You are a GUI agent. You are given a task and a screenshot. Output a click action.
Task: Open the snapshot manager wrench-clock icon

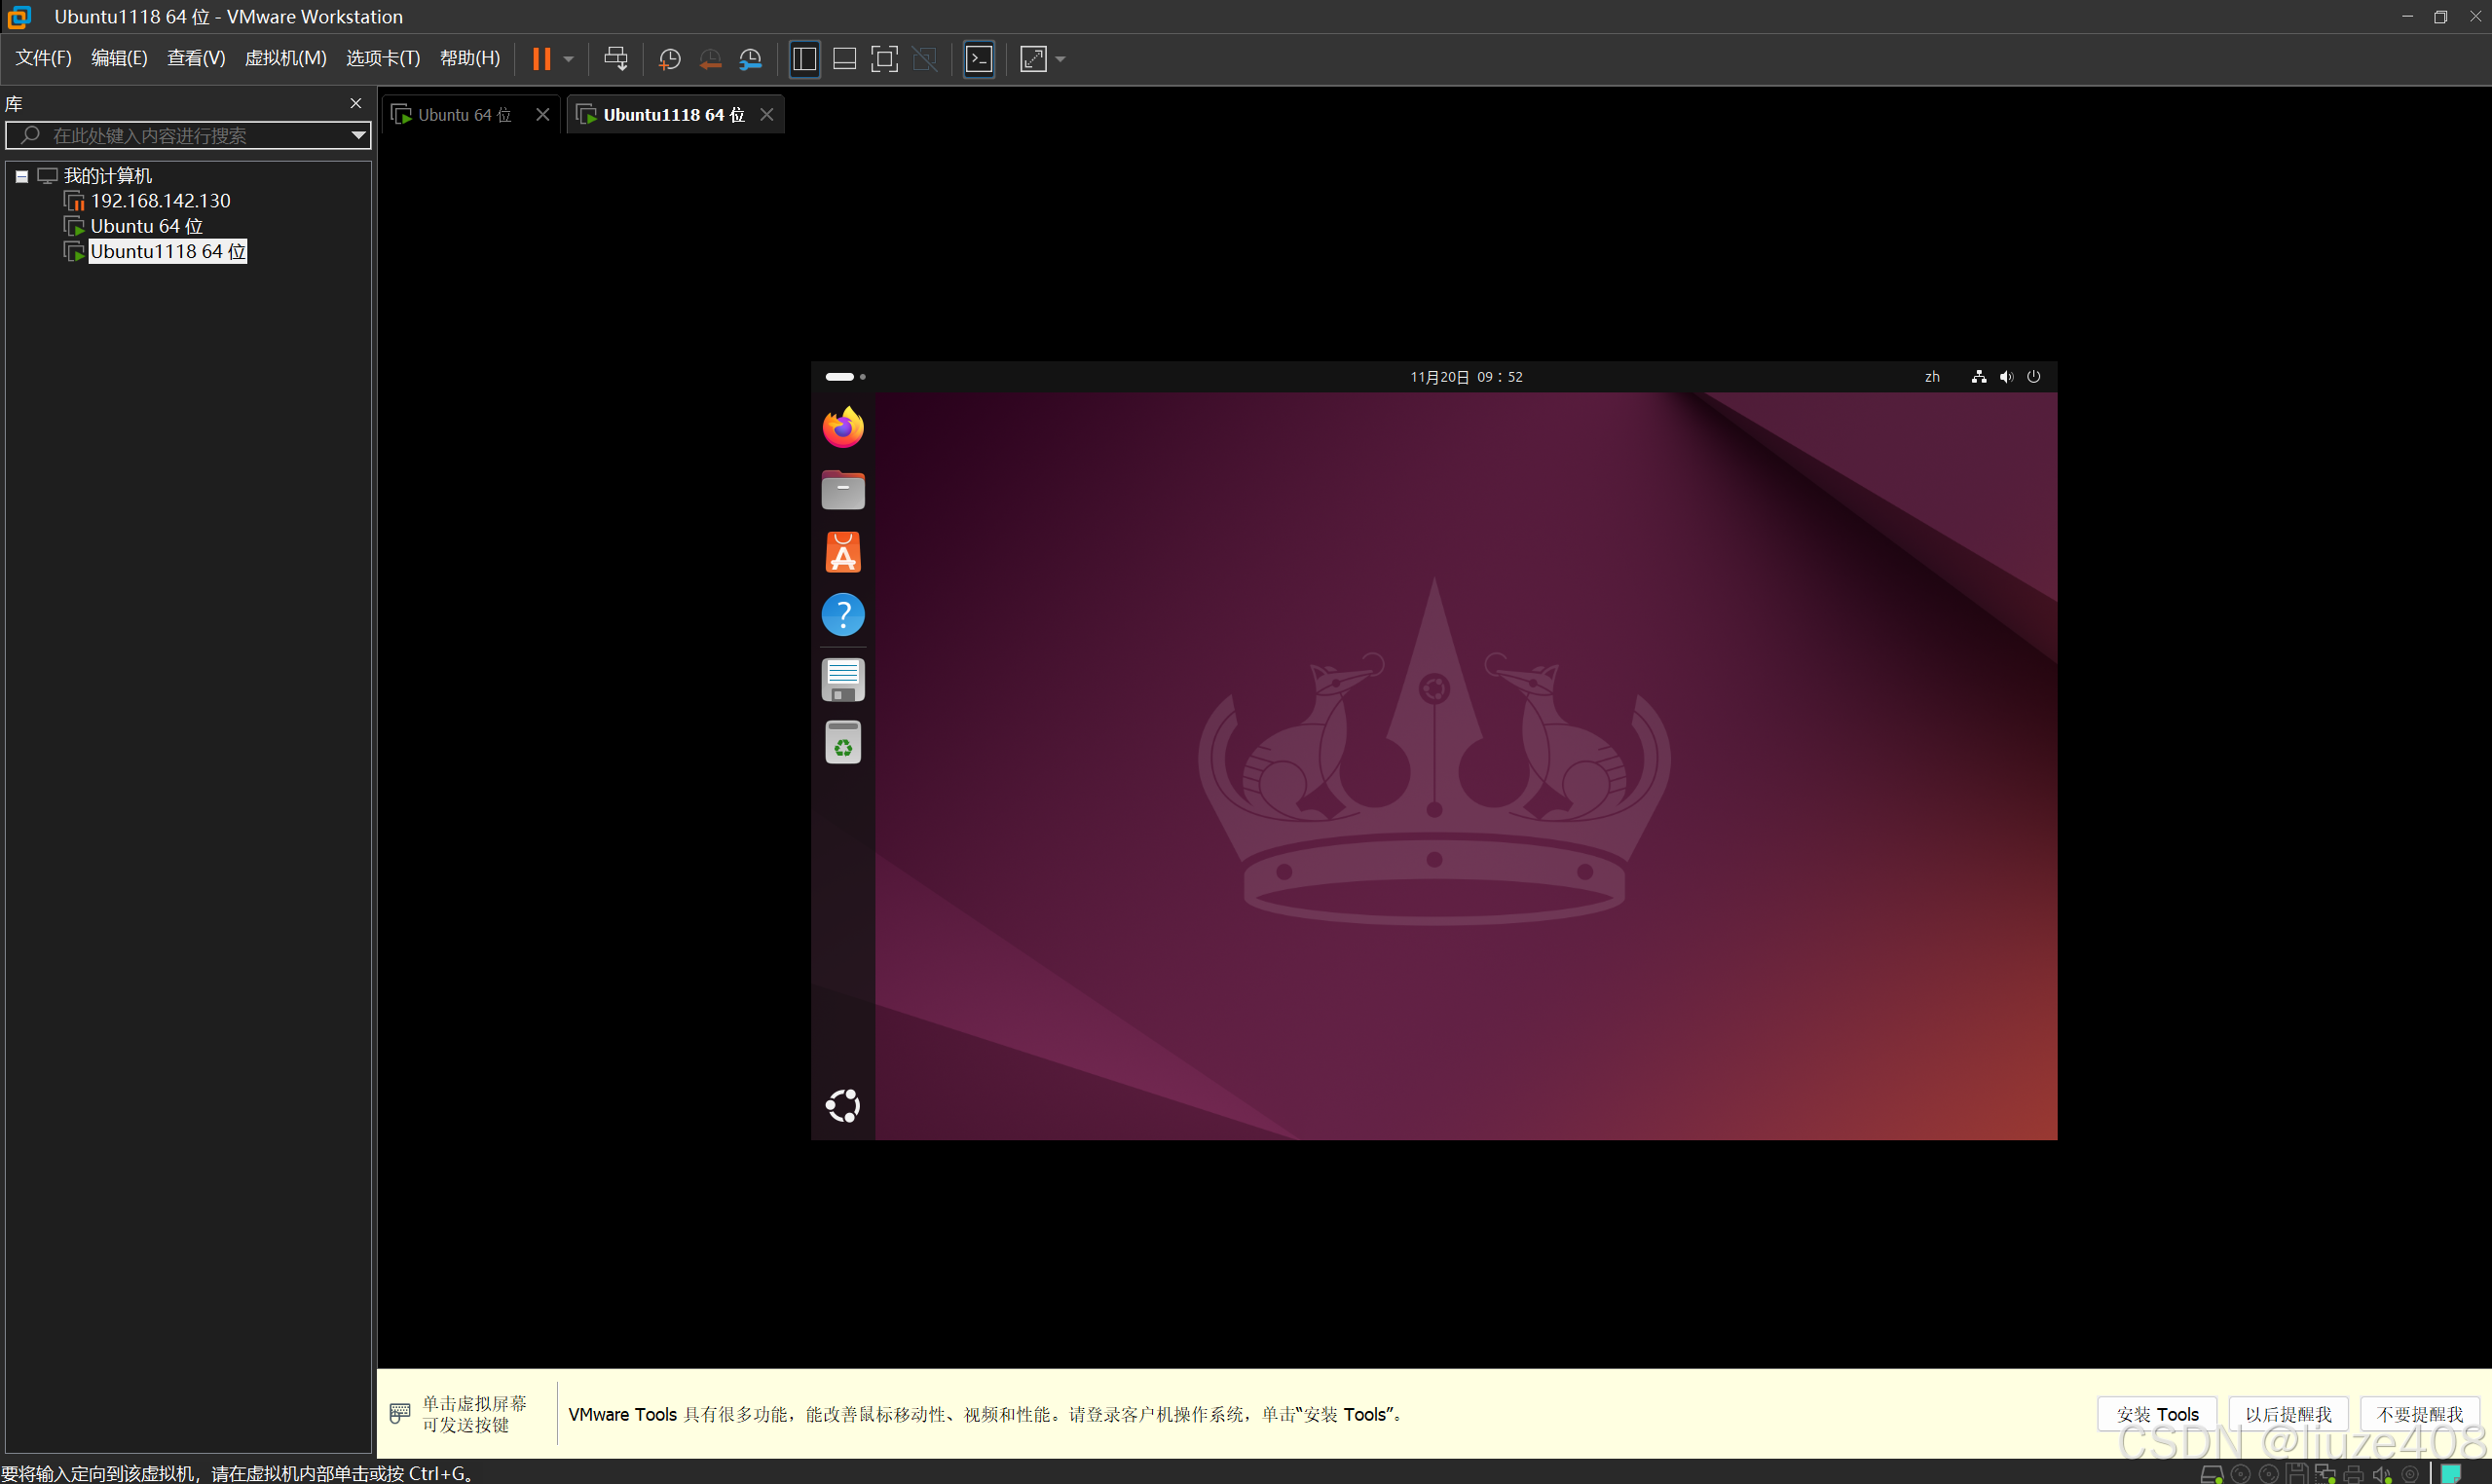750,59
